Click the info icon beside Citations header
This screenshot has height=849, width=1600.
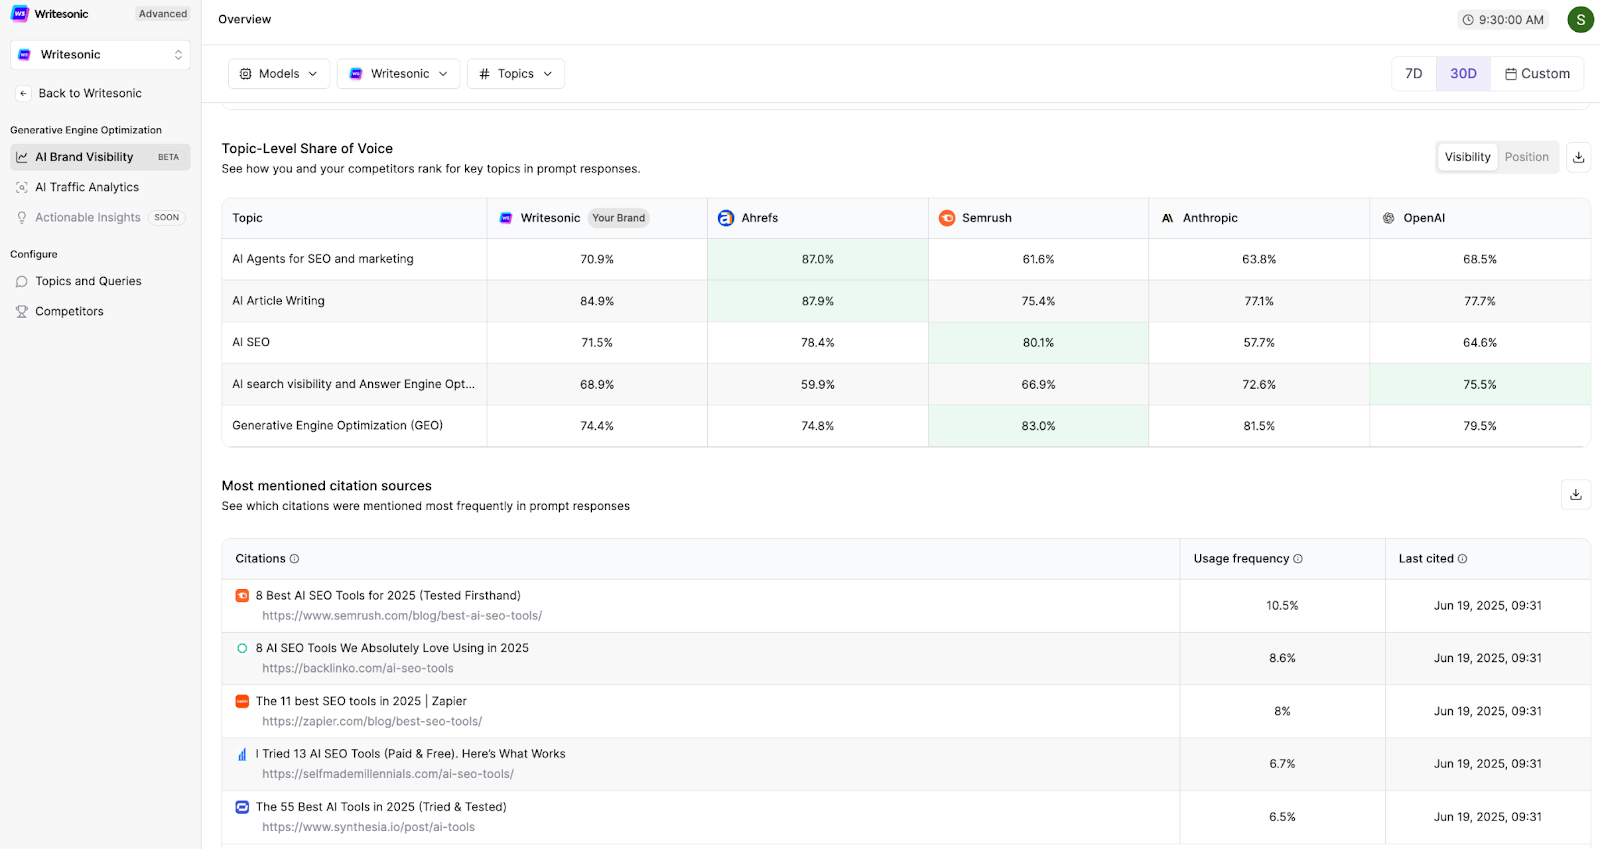pyautogui.click(x=294, y=559)
